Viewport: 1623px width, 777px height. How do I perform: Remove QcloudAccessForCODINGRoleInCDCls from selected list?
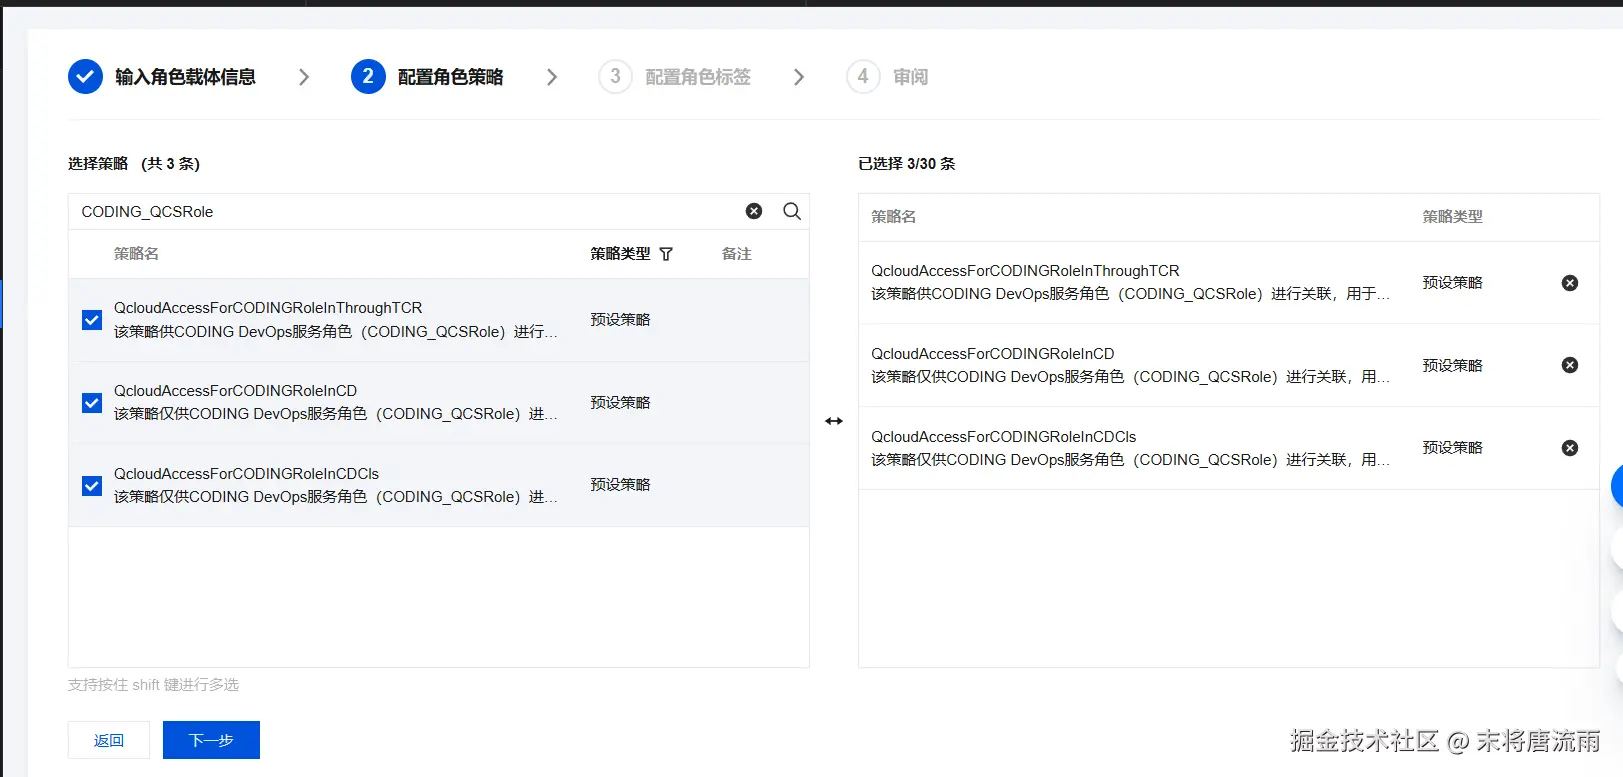(1570, 448)
